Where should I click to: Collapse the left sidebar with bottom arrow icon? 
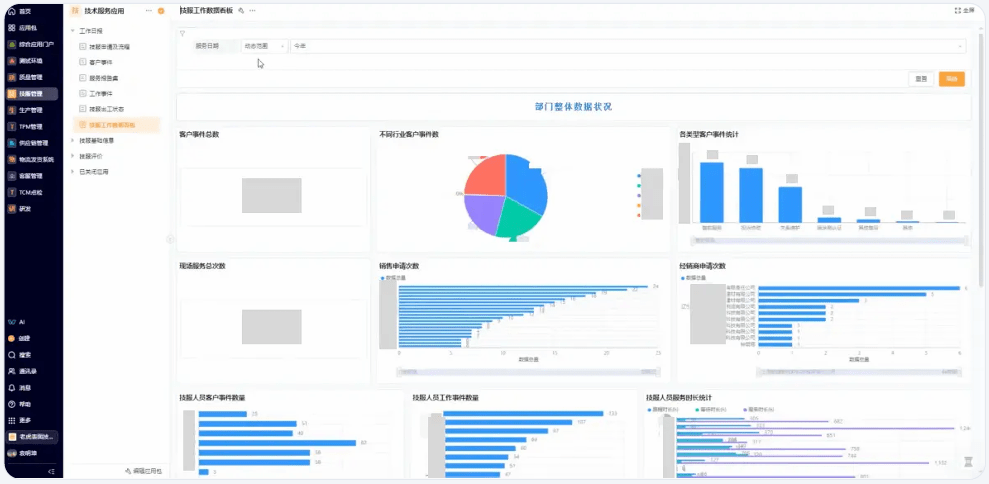51,471
